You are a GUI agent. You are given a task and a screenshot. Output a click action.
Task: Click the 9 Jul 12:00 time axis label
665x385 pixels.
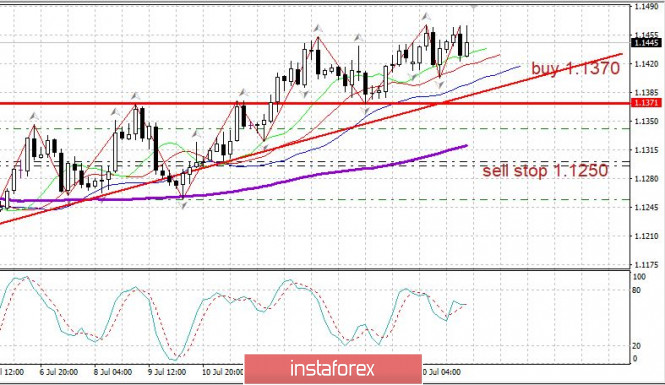167,372
